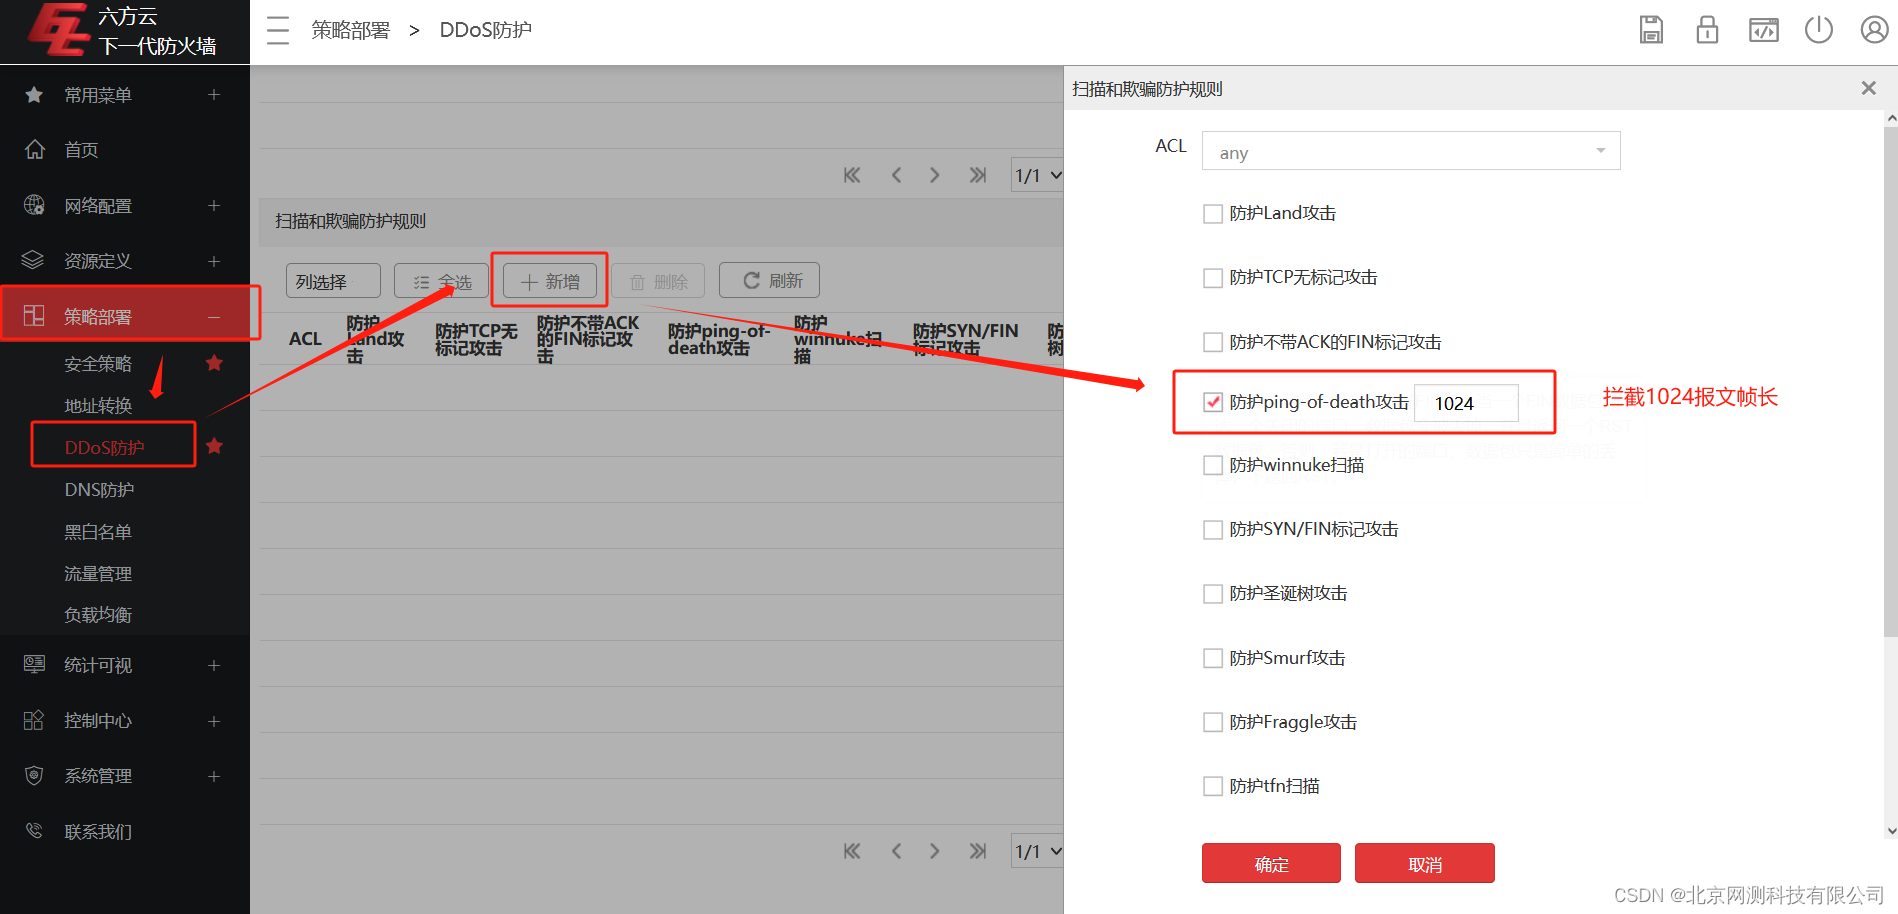This screenshot has width=1898, height=914.
Task: Open 安全策略 submenu item
Action: (x=98, y=363)
